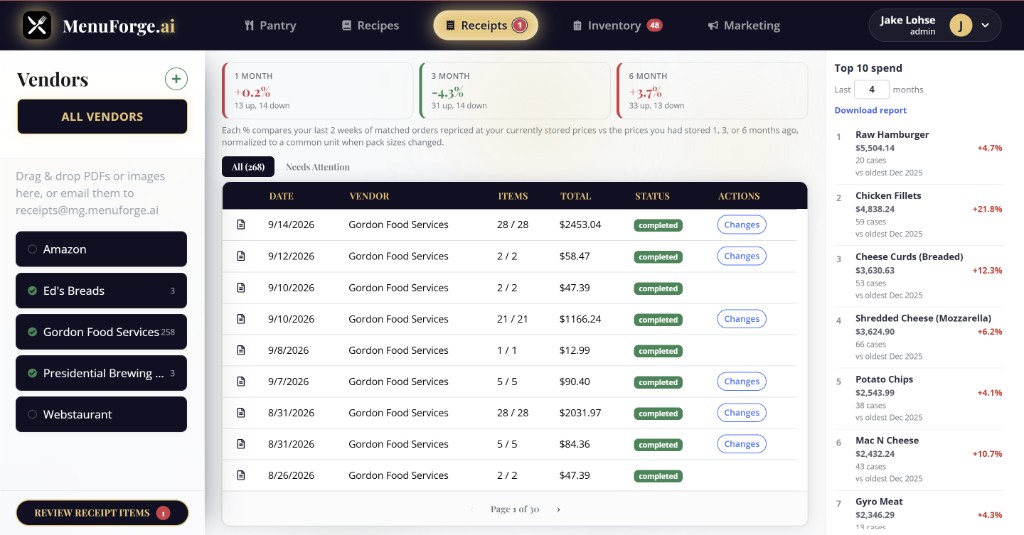Select the Gordon Food Services vendor
1024x535 pixels.
(x=101, y=332)
